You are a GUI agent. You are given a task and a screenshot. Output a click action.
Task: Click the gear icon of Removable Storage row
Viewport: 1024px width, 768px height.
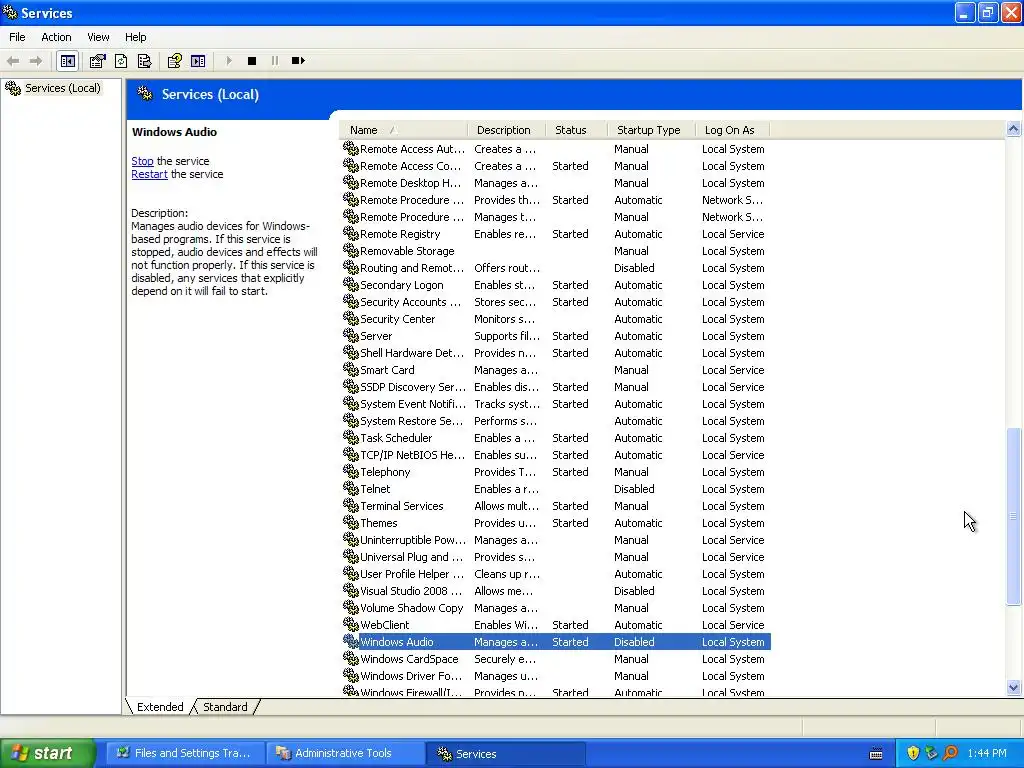[351, 250]
